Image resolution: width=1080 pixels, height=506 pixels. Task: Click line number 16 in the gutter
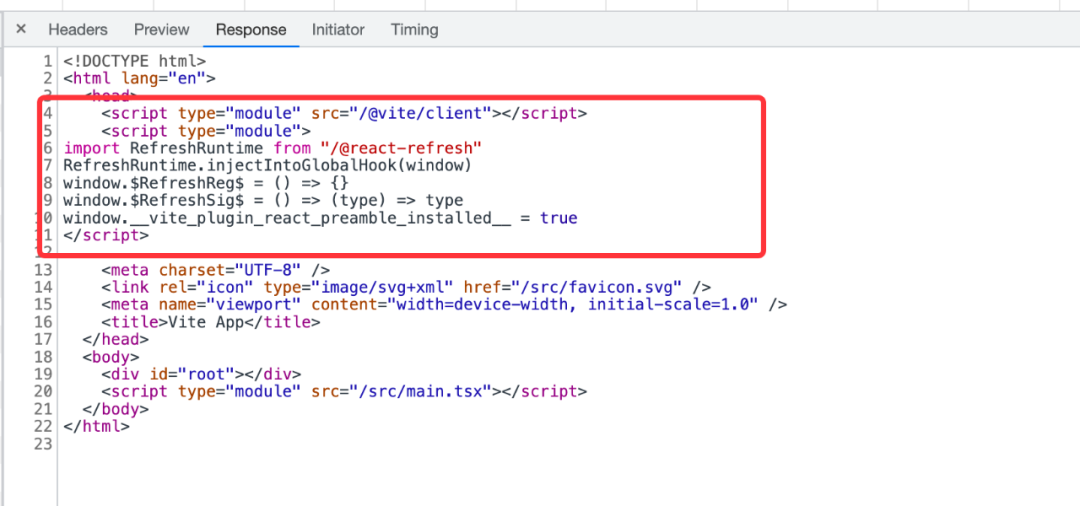coord(43,321)
